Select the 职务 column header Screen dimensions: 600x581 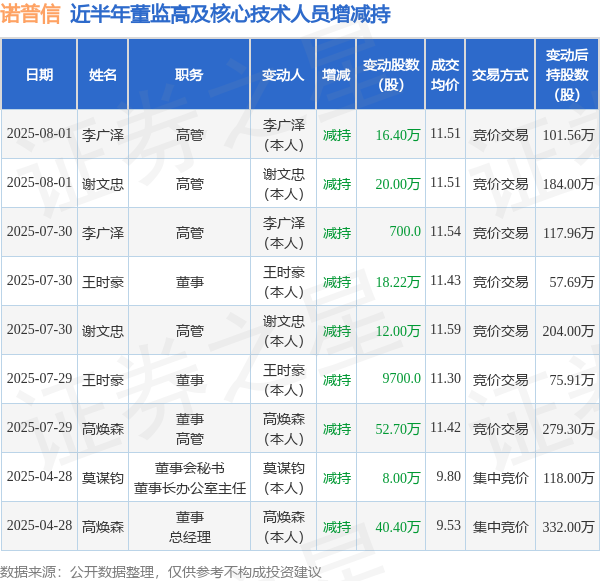189,75
